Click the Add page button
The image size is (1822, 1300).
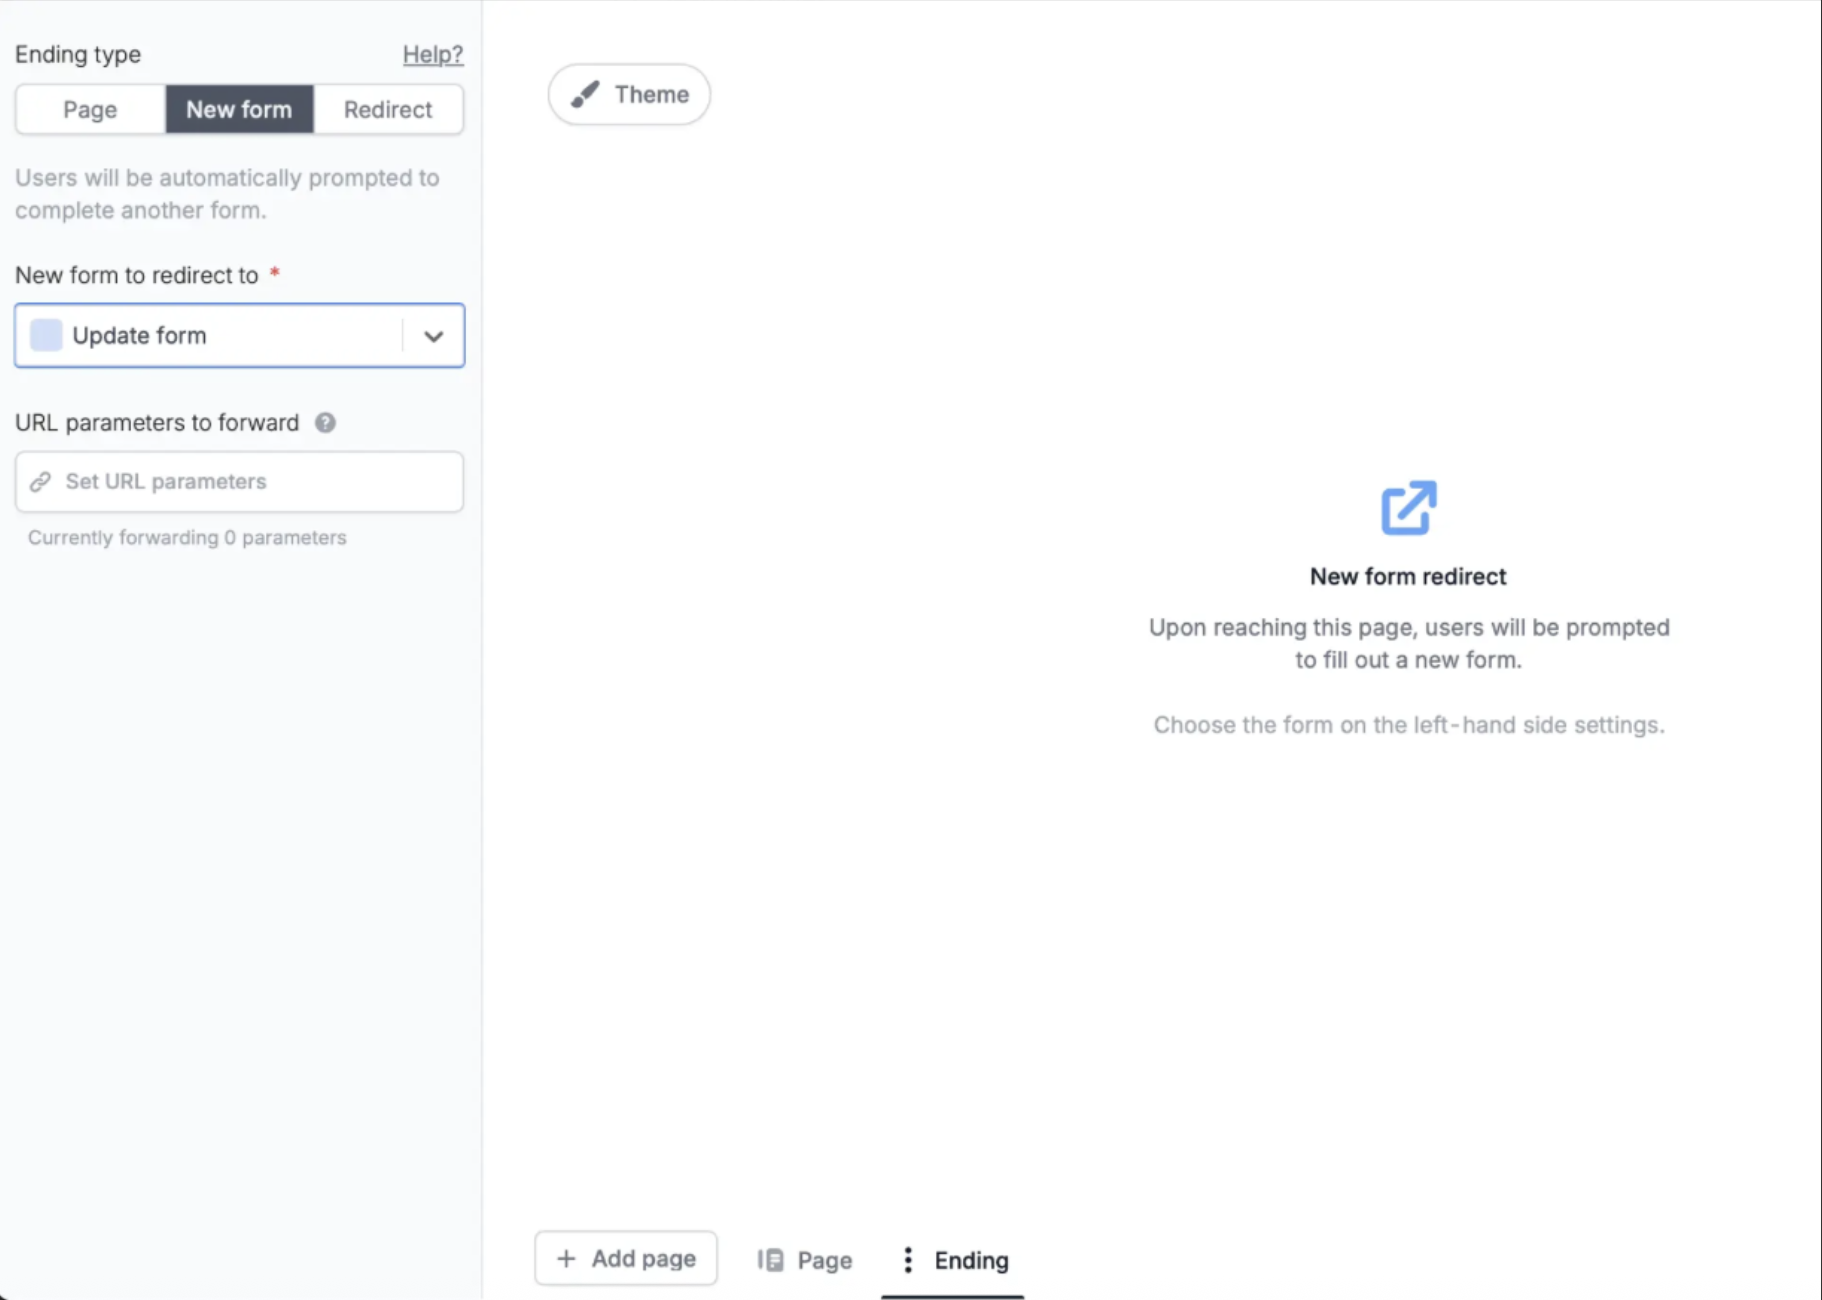tap(625, 1257)
